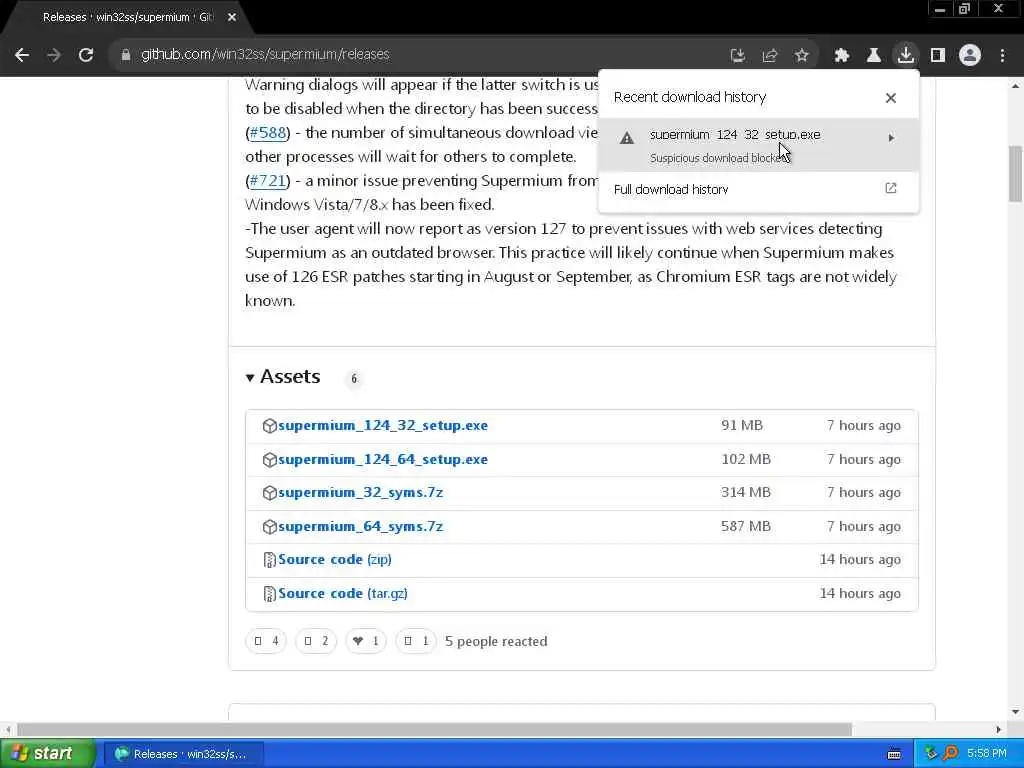
Task: Click package icon beside supermium_32_syms.7z
Action: tap(269, 492)
